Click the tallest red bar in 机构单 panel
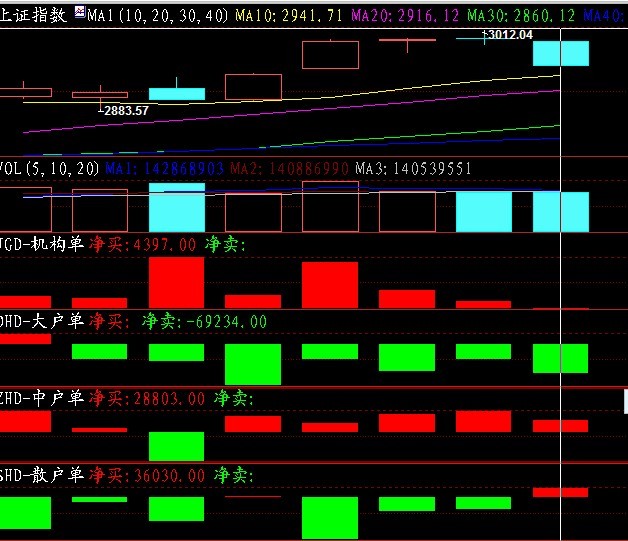 (176, 282)
